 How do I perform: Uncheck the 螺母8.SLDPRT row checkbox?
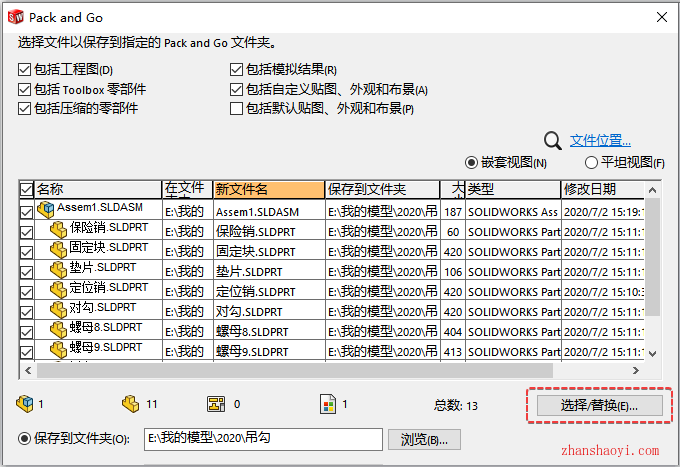tap(26, 332)
